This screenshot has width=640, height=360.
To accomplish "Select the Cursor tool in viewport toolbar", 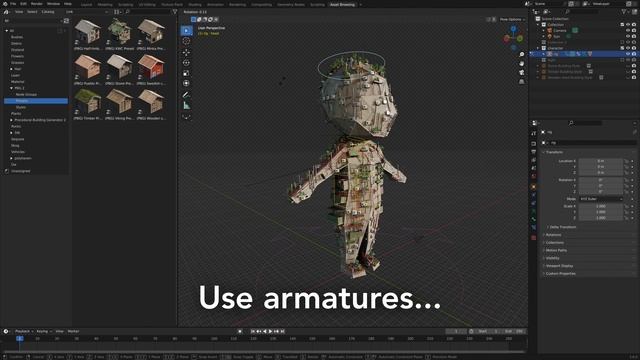I will (x=187, y=41).
